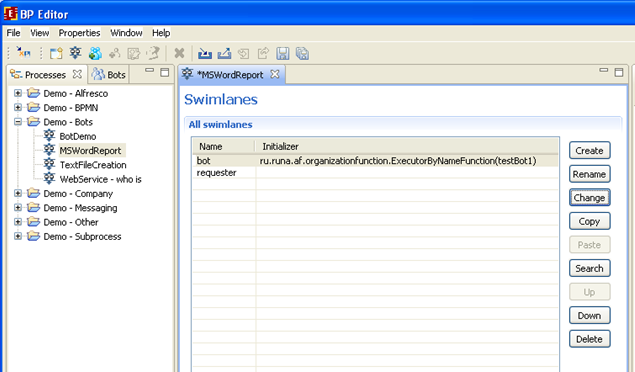Screen dimensions: 635x372
Task: Open the Window menu
Action: pos(126,33)
